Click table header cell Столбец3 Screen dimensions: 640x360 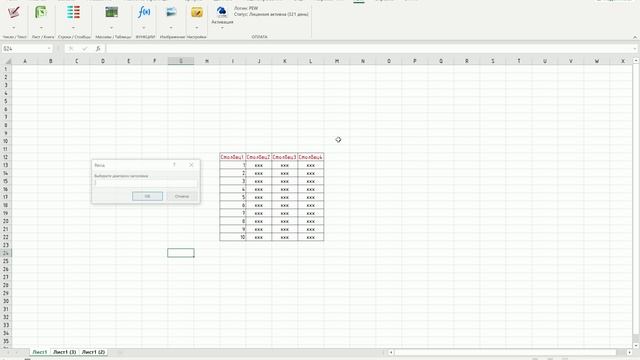tap(284, 157)
